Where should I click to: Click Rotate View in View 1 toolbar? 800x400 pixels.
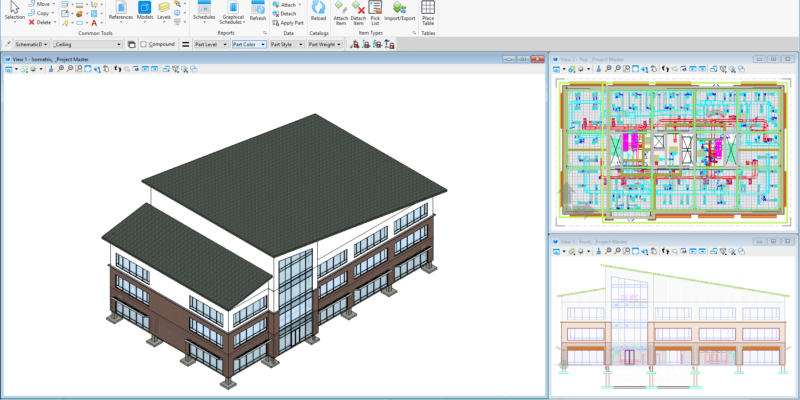pos(97,69)
